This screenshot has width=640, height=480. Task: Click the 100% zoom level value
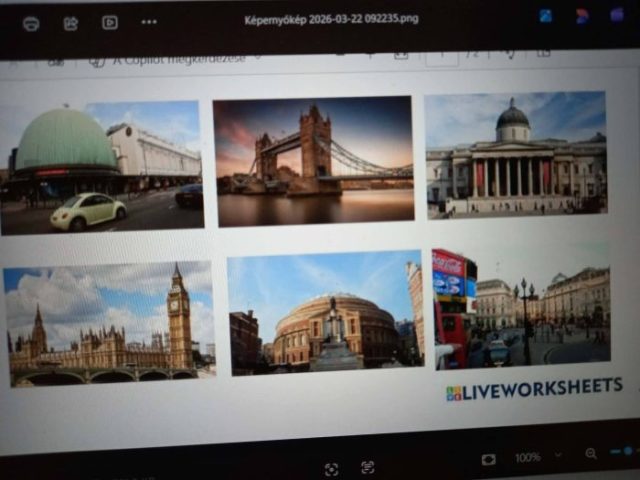[527, 458]
